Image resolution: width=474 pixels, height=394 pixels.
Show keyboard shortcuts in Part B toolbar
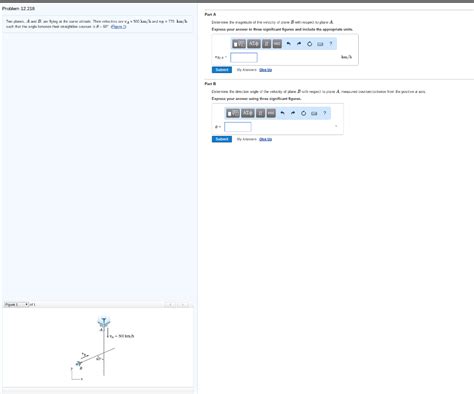pyautogui.click(x=314, y=113)
